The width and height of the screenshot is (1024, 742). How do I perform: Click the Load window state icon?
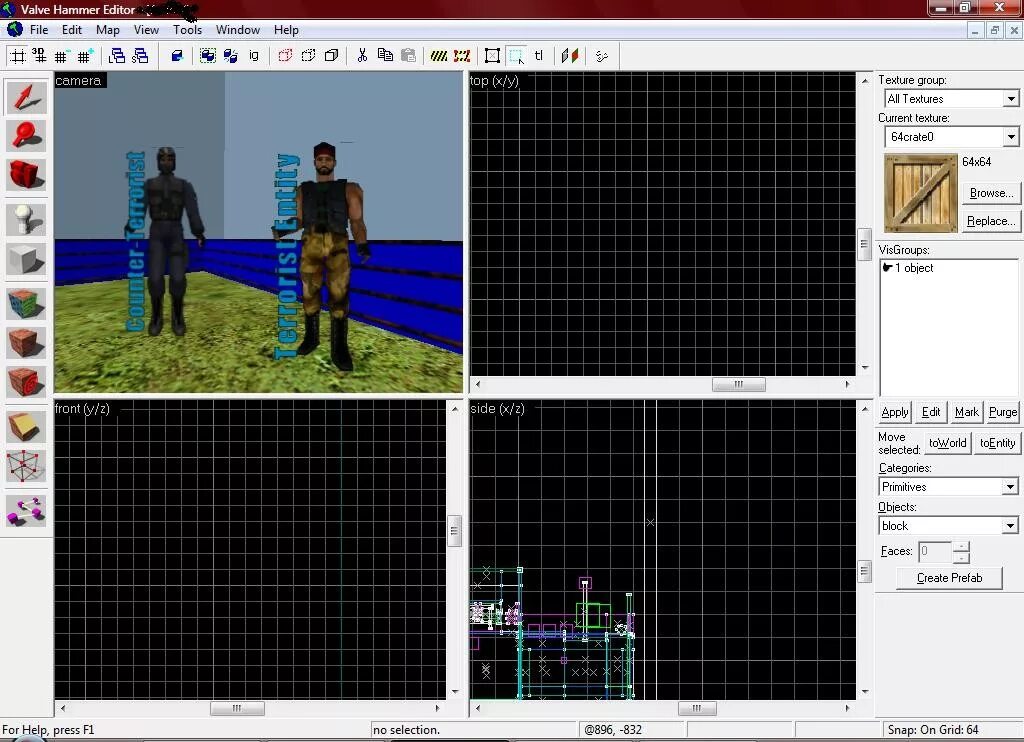[118, 56]
